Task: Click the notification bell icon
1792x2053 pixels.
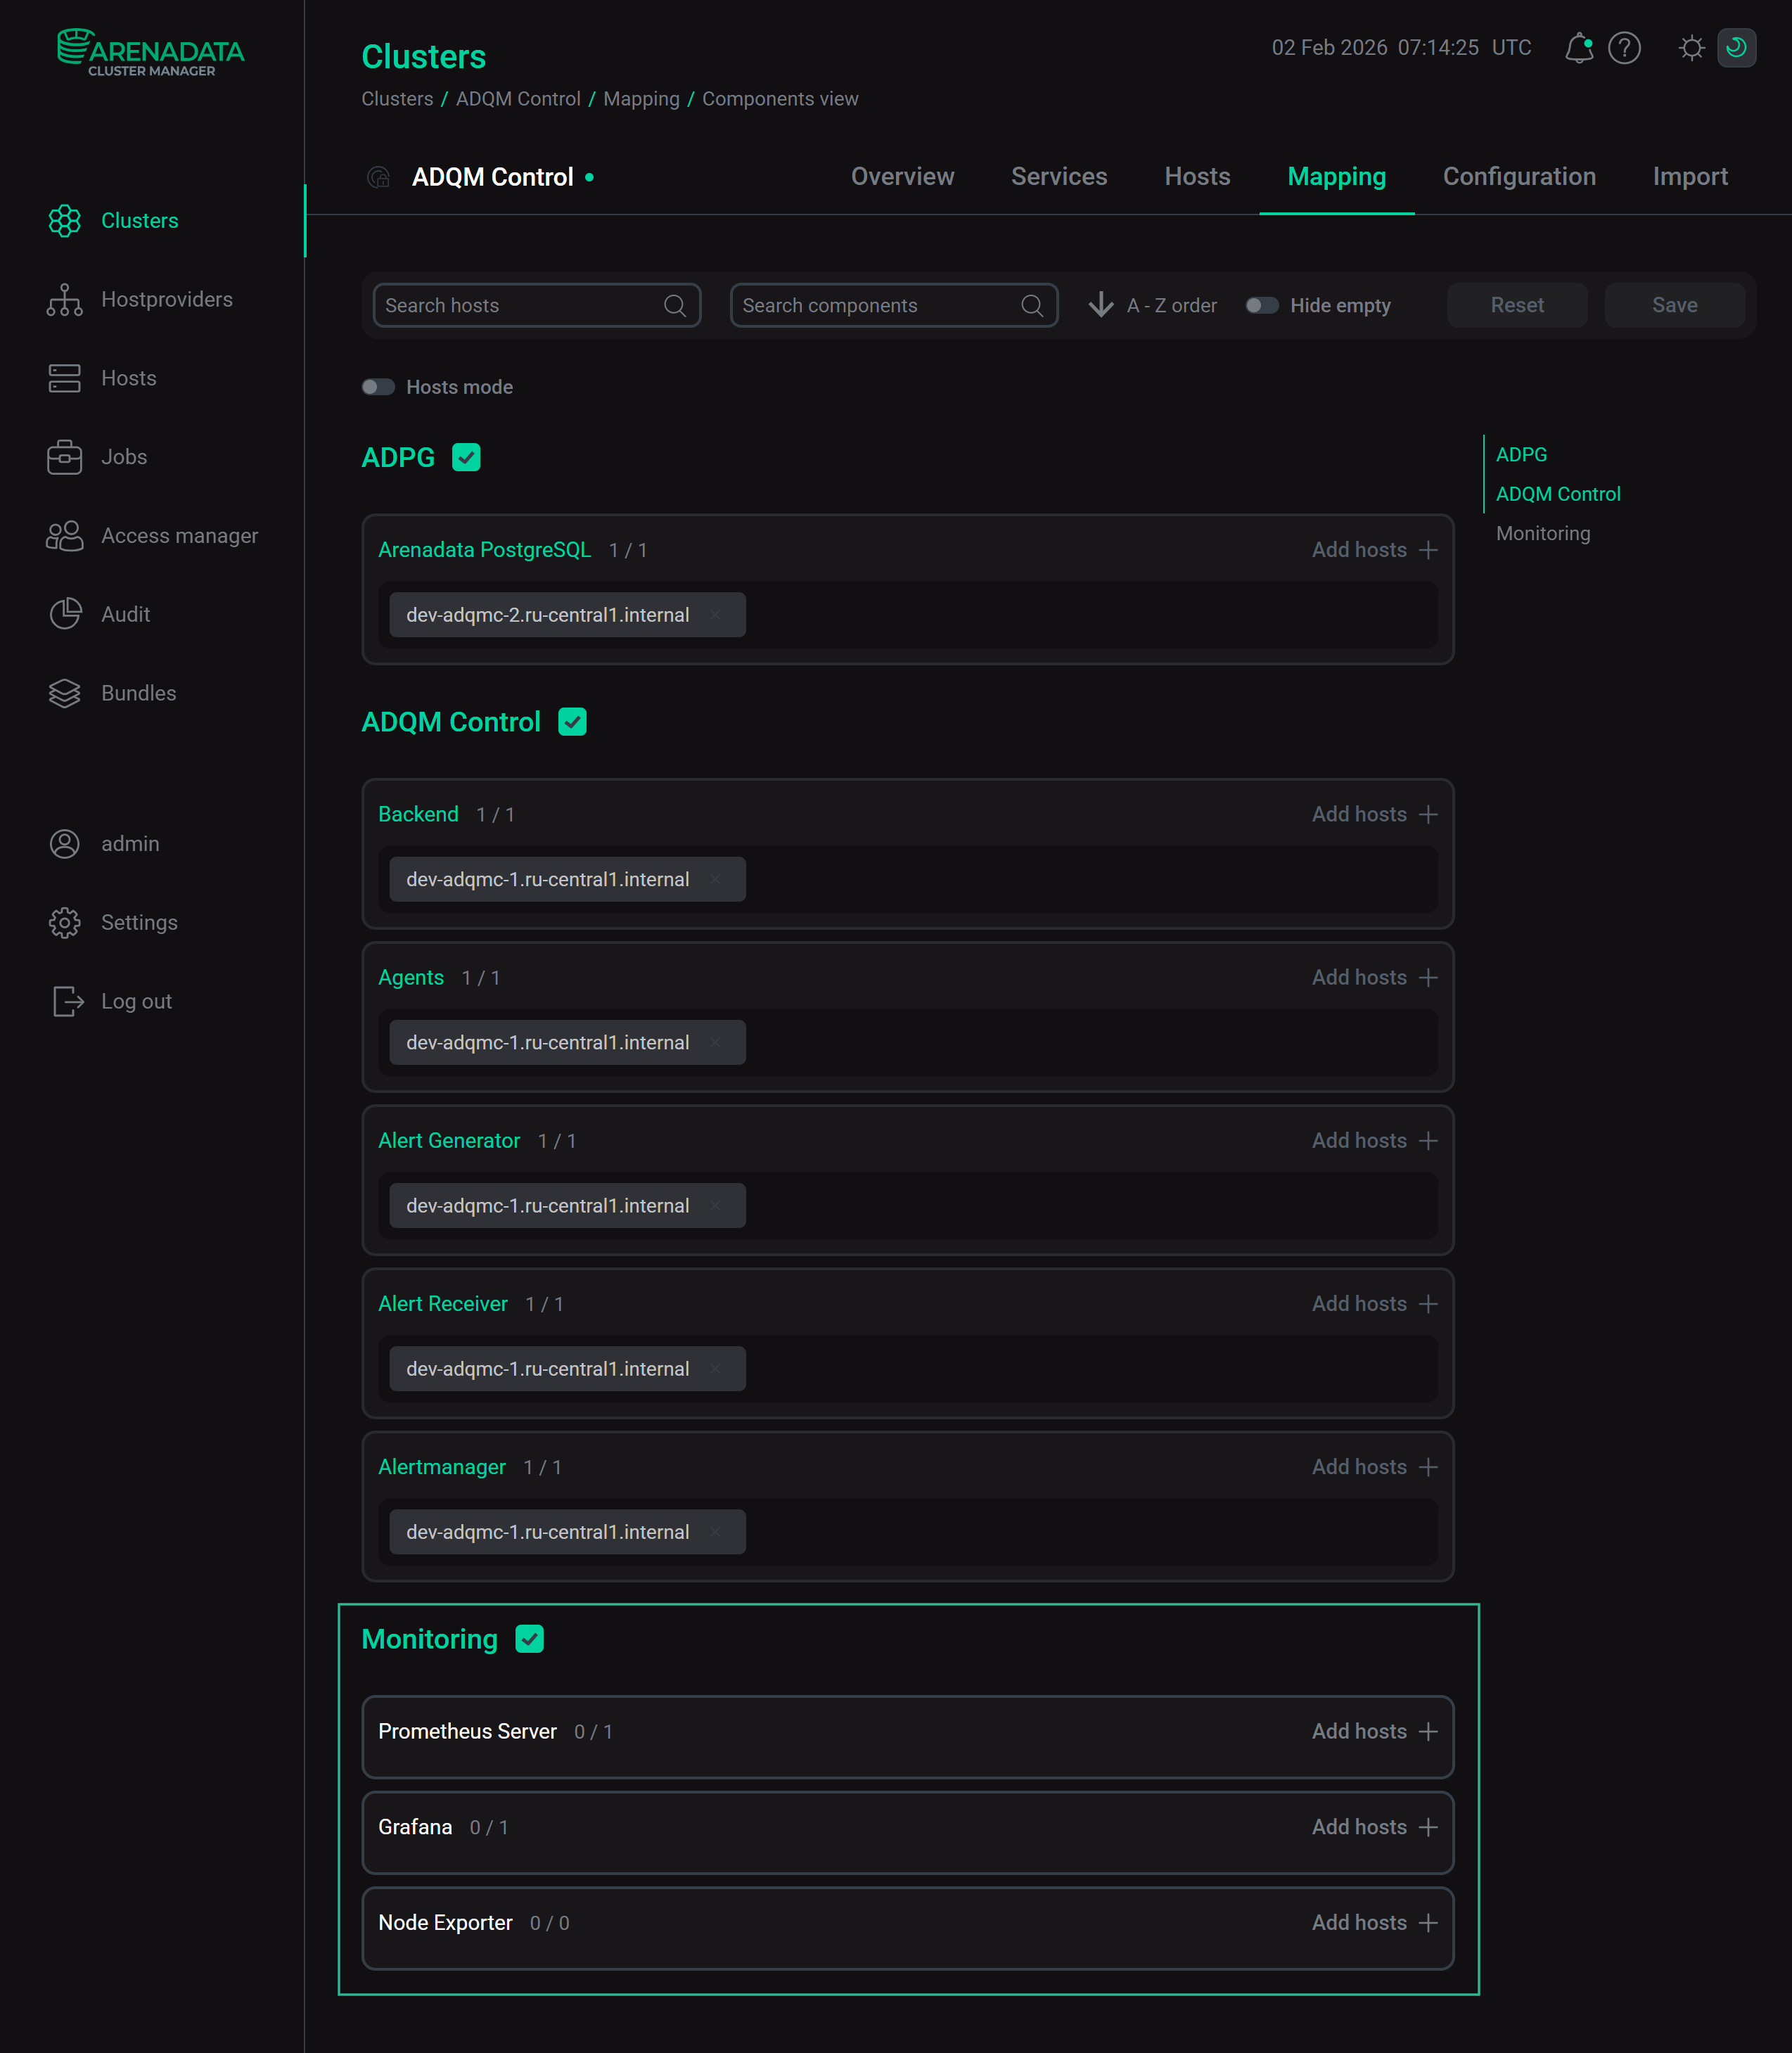Action: coord(1580,47)
